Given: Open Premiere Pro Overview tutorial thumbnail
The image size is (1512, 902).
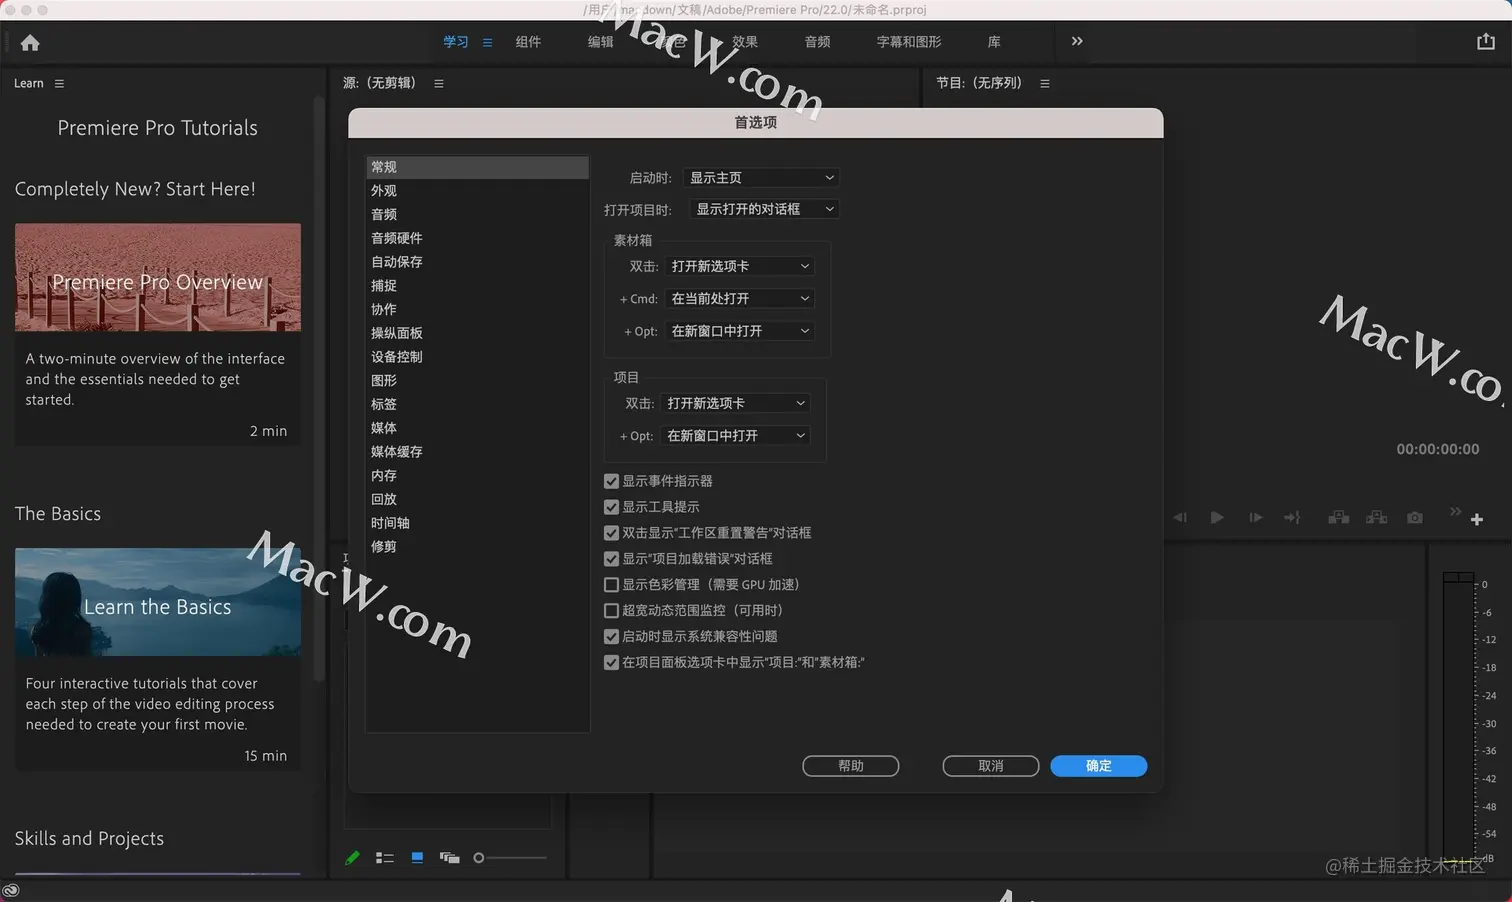Looking at the screenshot, I should tap(158, 278).
